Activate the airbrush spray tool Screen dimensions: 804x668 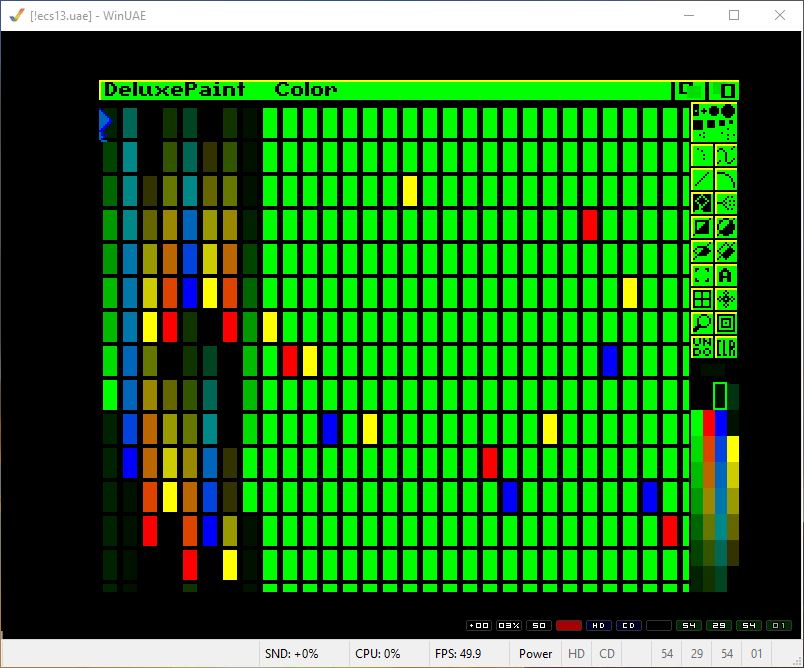pyautogui.click(x=726, y=203)
